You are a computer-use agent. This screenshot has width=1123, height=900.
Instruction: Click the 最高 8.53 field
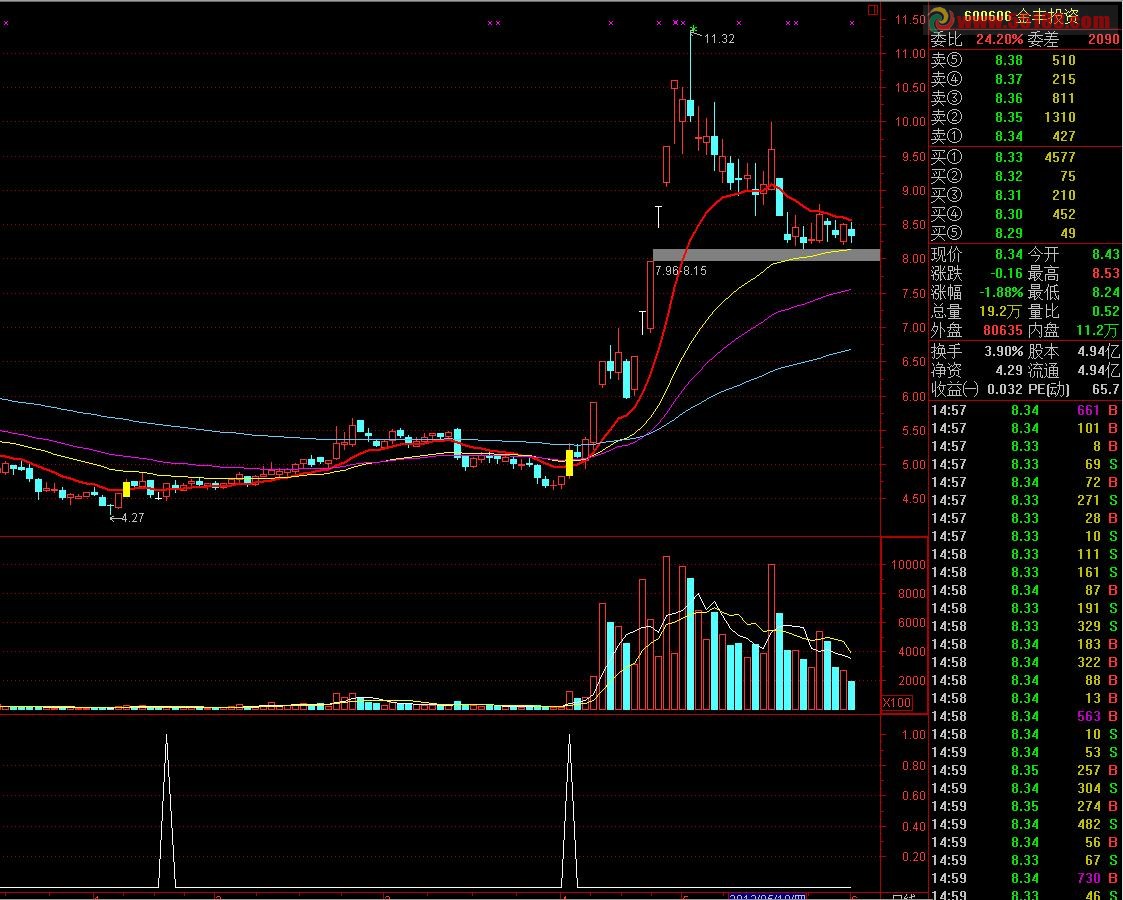pos(1074,274)
